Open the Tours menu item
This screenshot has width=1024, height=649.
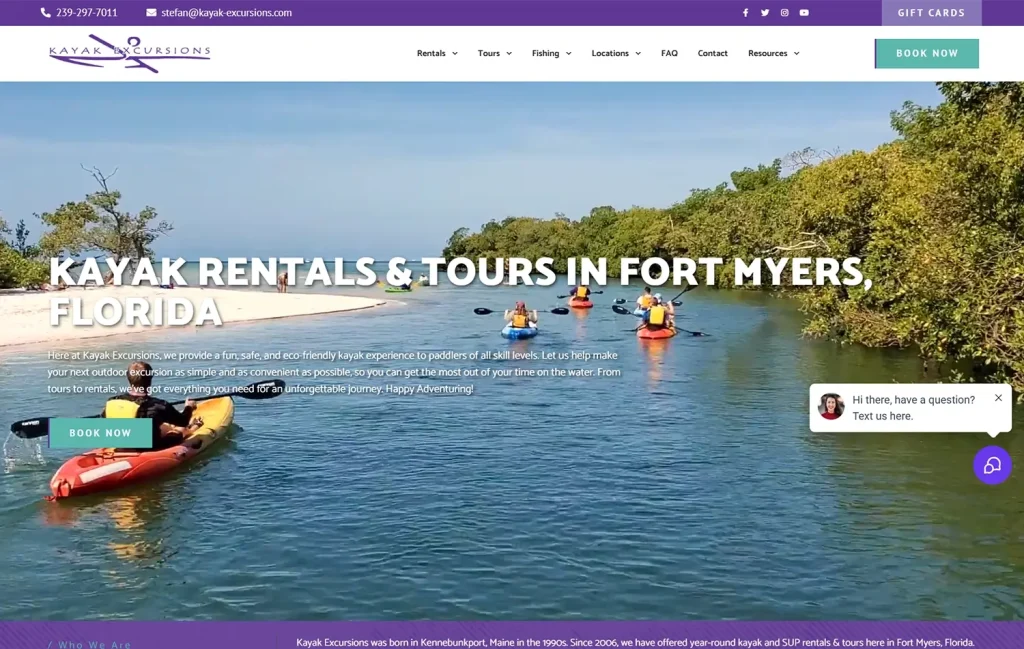488,54
